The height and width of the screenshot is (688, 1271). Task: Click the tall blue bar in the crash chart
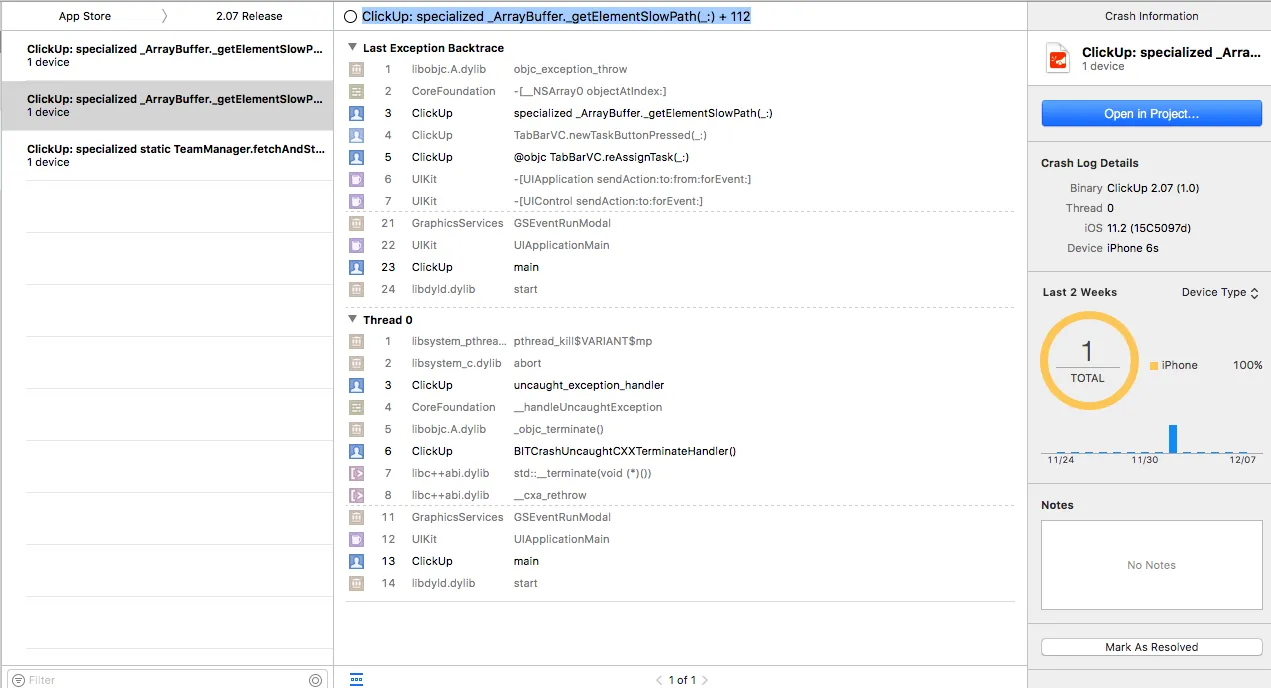coord(1173,439)
